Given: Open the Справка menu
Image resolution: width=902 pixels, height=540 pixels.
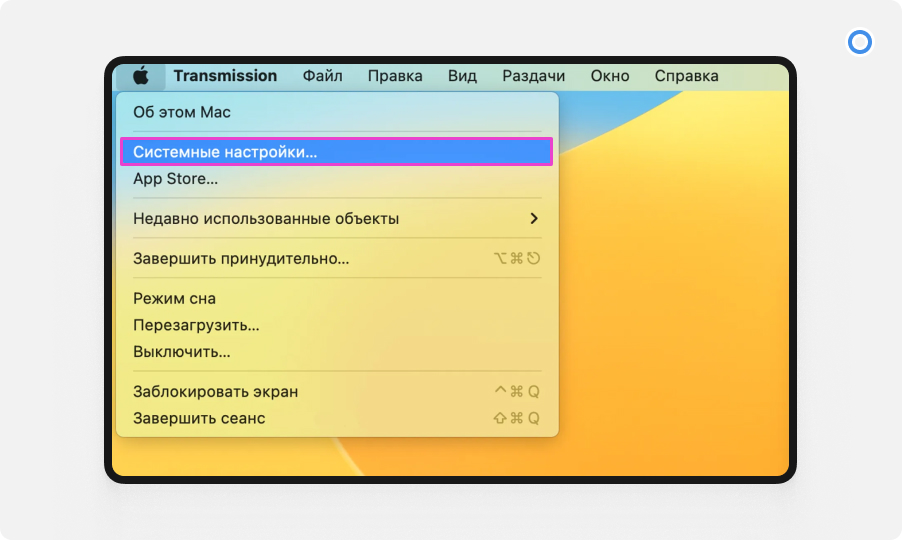Looking at the screenshot, I should tap(686, 76).
